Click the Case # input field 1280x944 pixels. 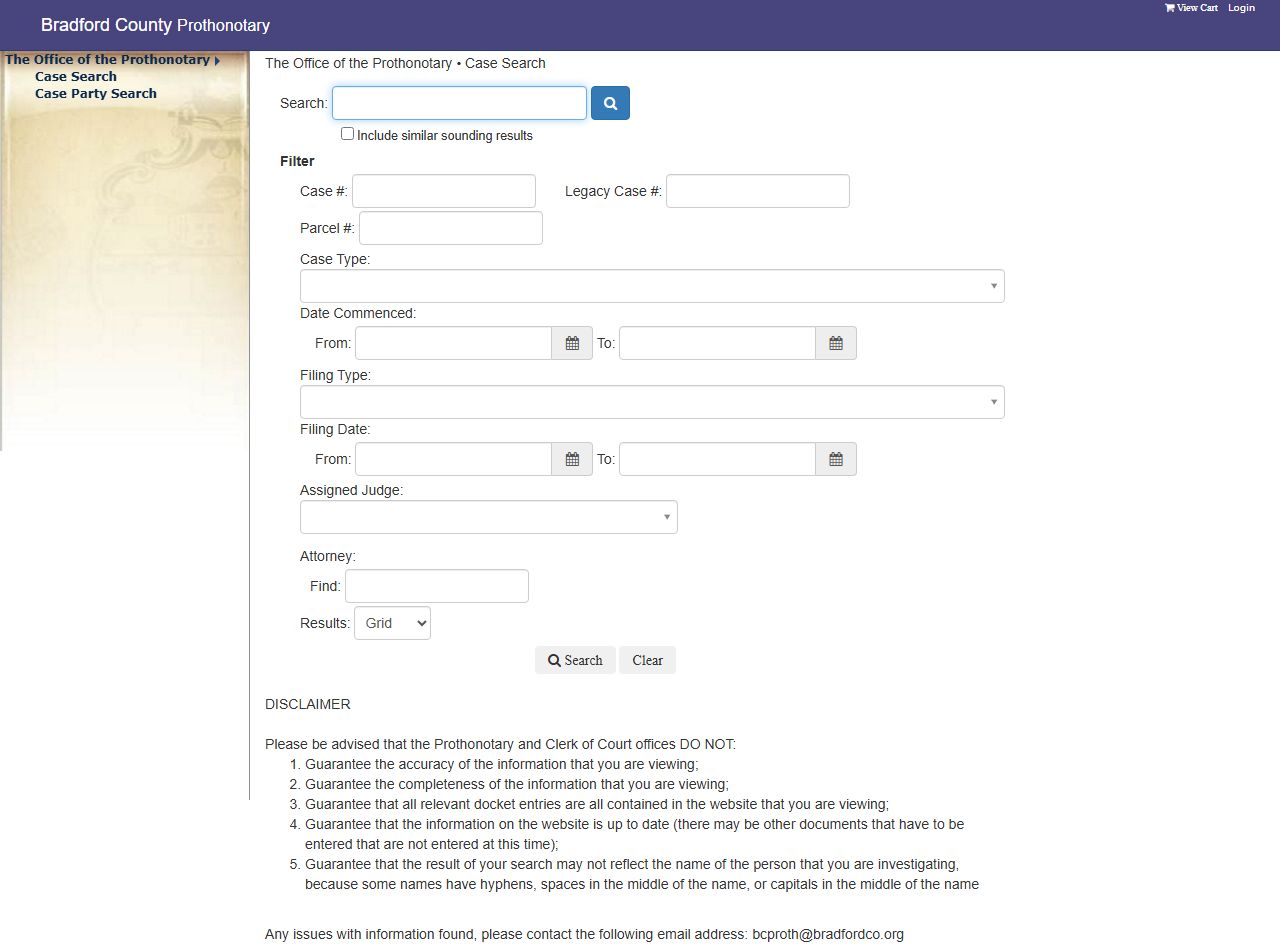[444, 191]
